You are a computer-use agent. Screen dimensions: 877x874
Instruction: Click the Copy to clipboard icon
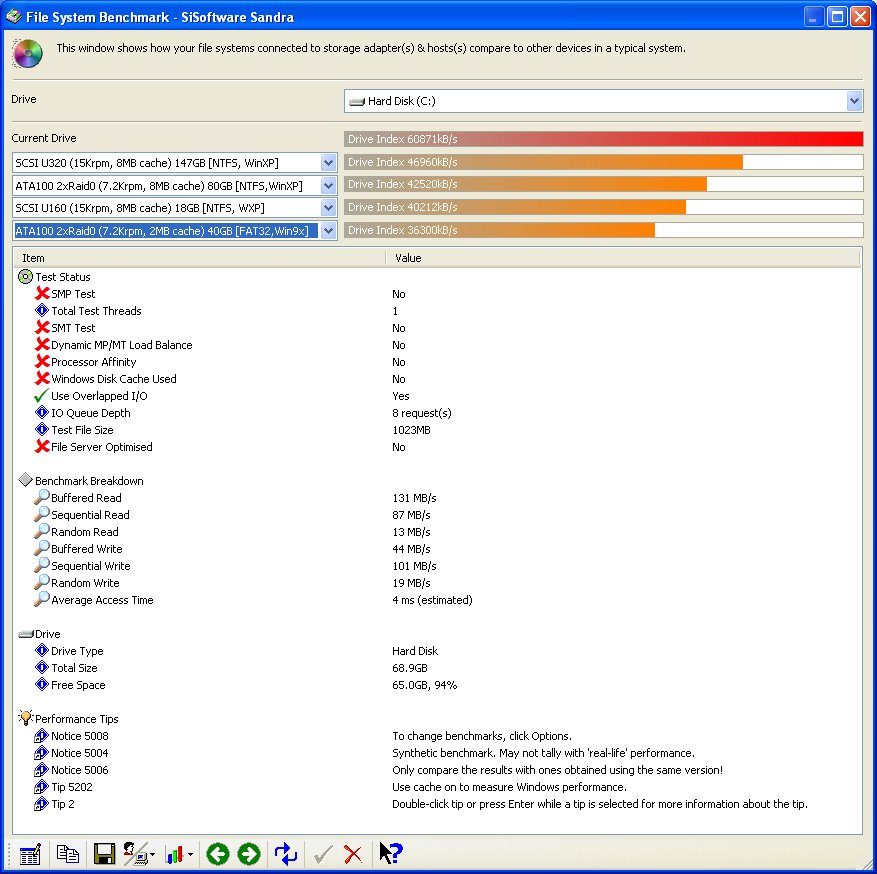68,854
